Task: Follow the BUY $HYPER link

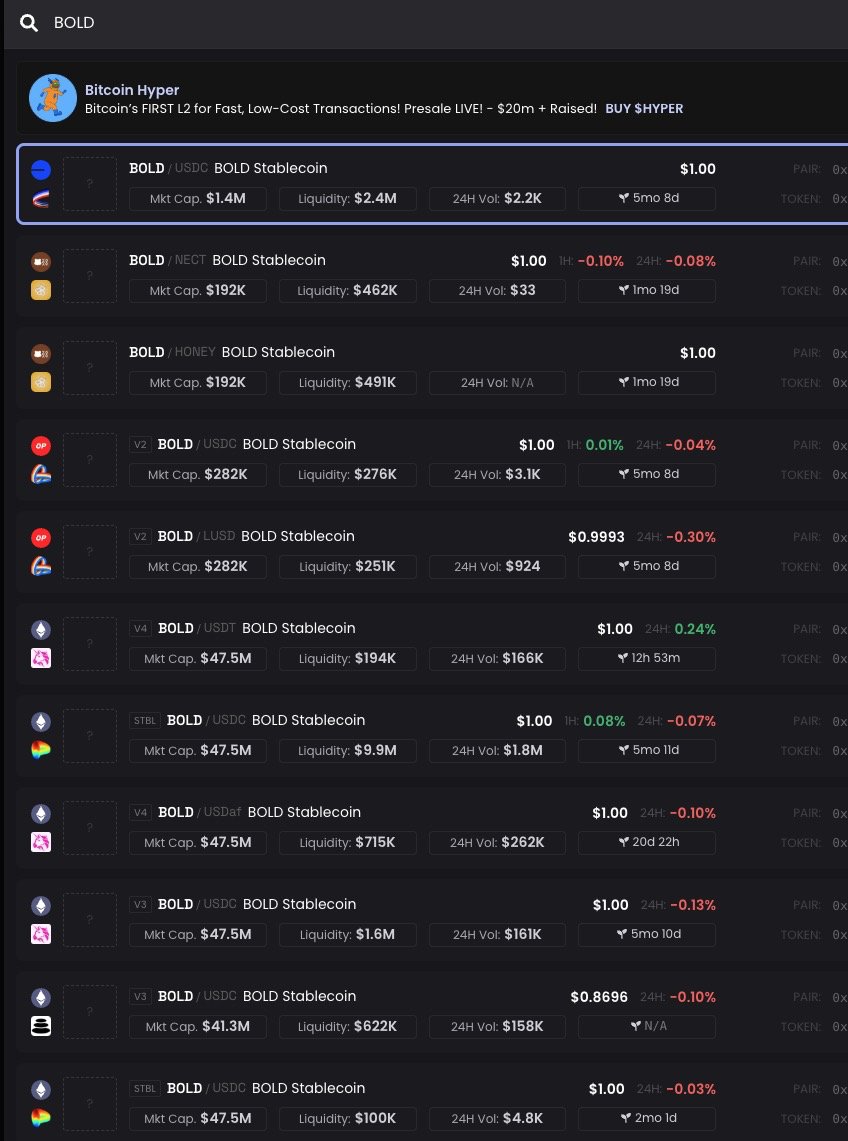Action: coord(644,109)
